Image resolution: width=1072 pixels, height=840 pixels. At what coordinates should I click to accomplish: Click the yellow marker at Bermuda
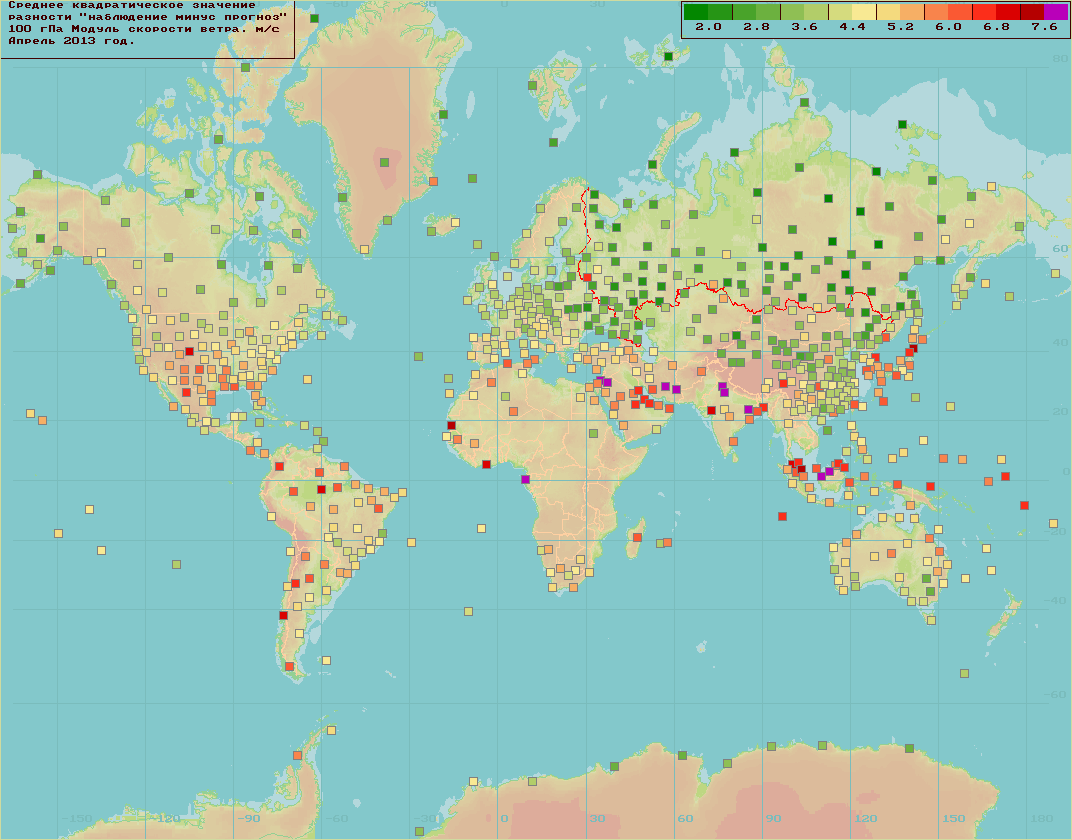(308, 379)
